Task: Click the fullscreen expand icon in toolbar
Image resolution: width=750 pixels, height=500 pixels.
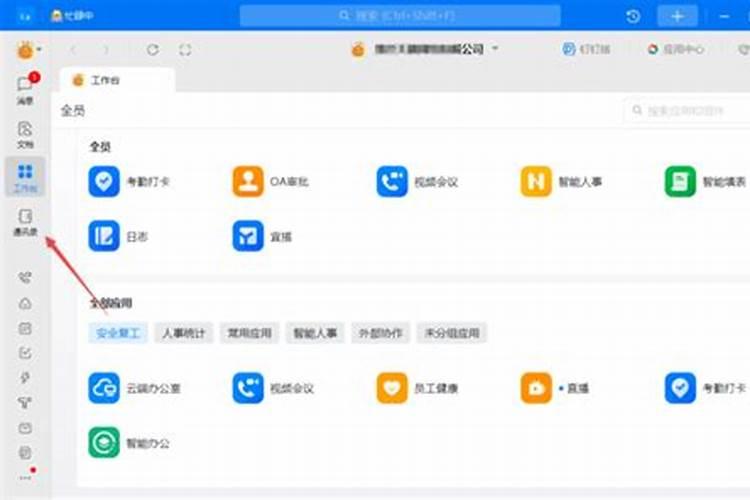Action: 185,49
